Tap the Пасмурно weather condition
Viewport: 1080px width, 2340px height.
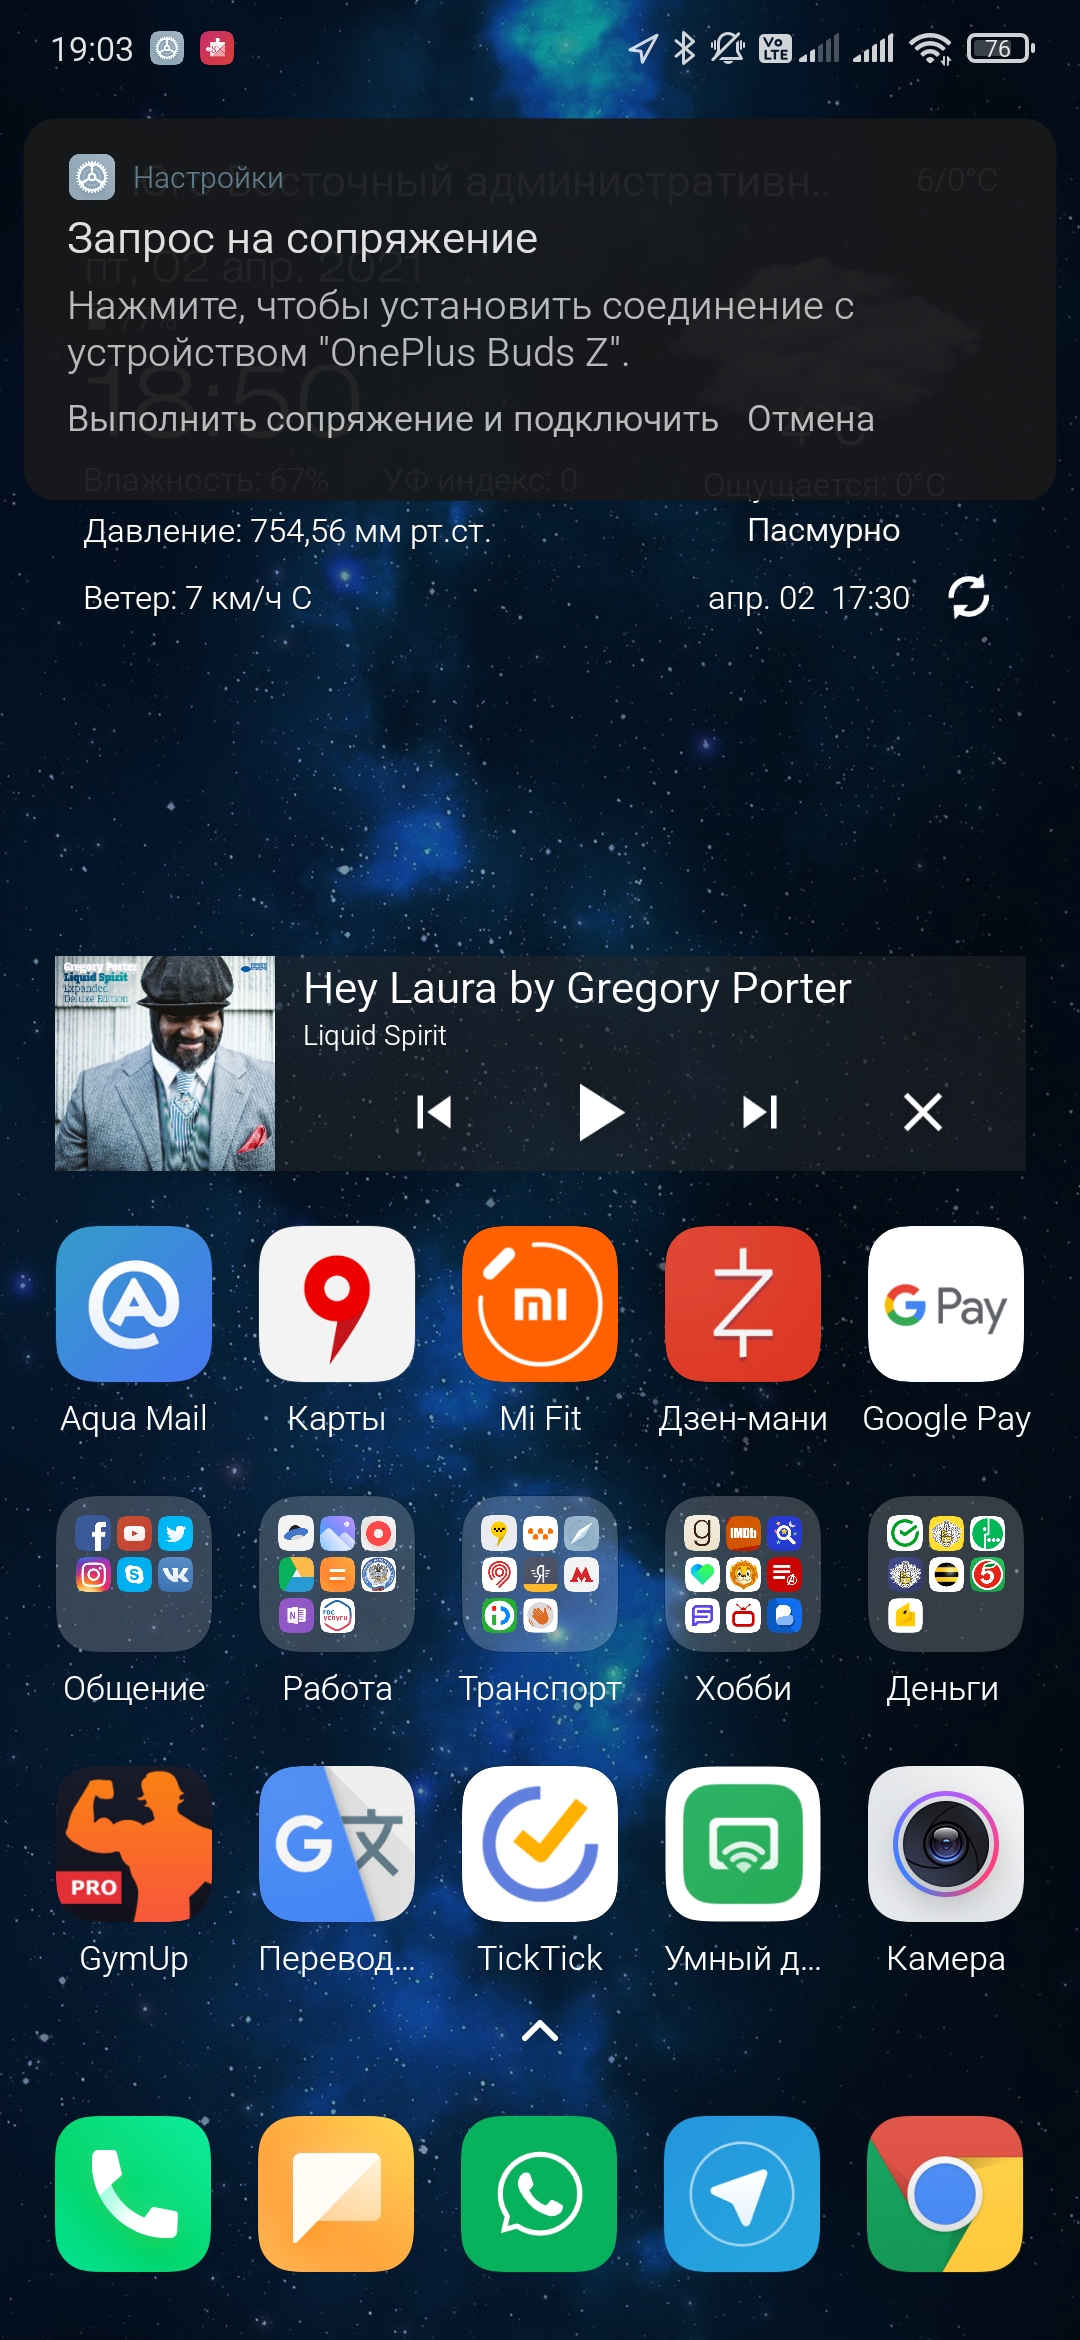click(824, 530)
